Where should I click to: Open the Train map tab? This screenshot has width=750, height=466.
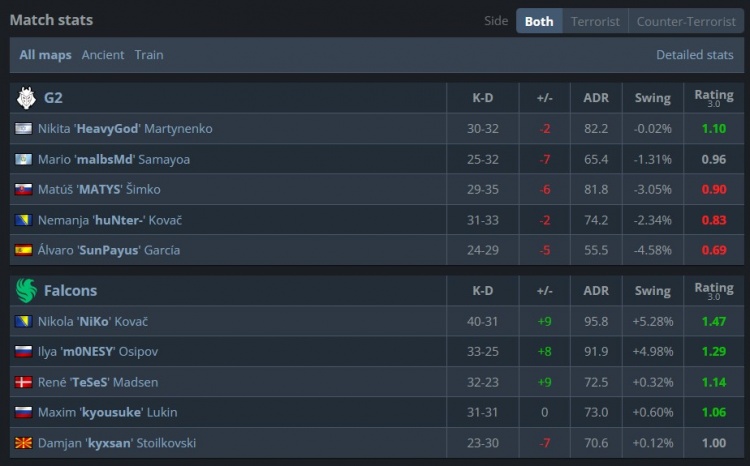click(x=149, y=55)
